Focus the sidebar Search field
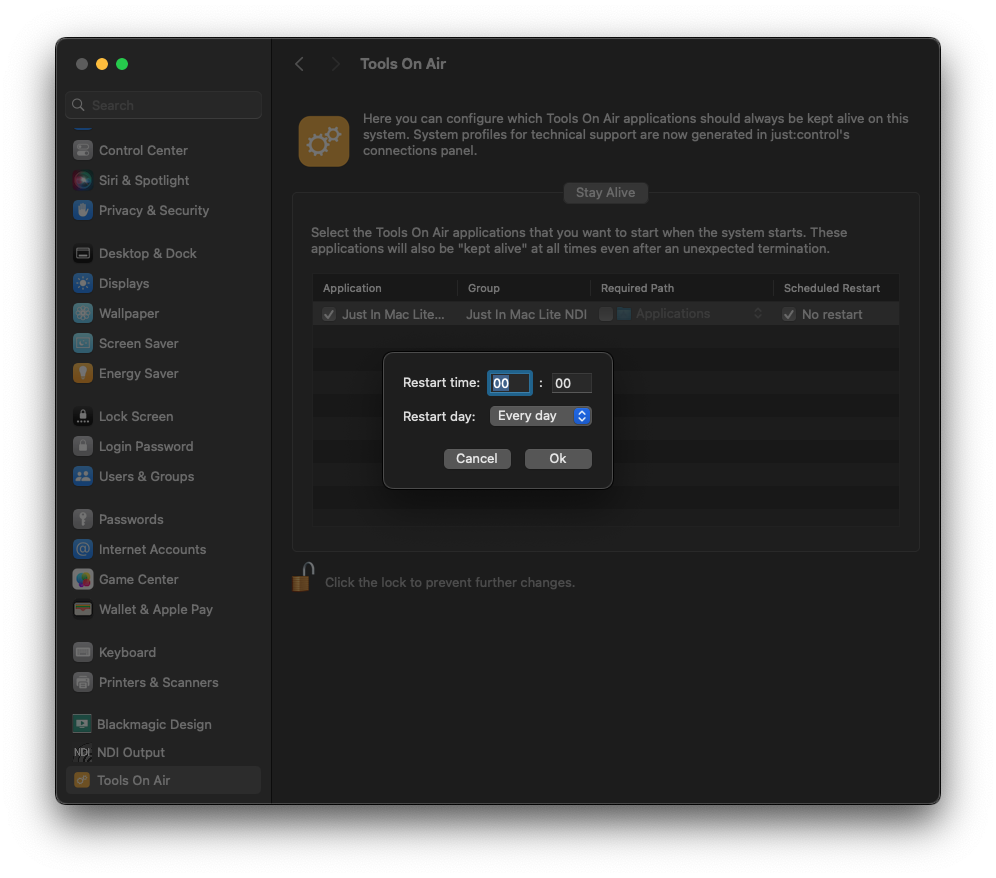The height and width of the screenshot is (878, 996). tap(163, 105)
